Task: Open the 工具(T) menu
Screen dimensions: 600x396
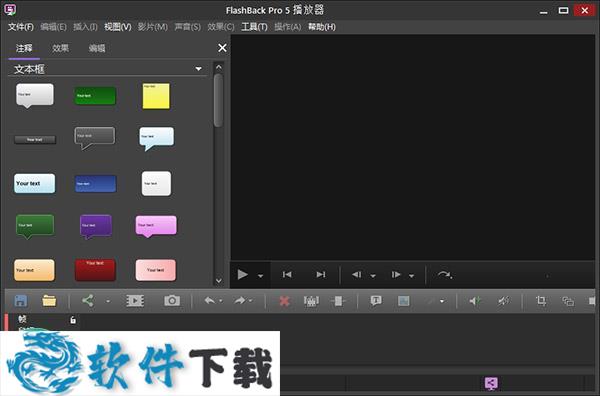Action: (x=254, y=27)
